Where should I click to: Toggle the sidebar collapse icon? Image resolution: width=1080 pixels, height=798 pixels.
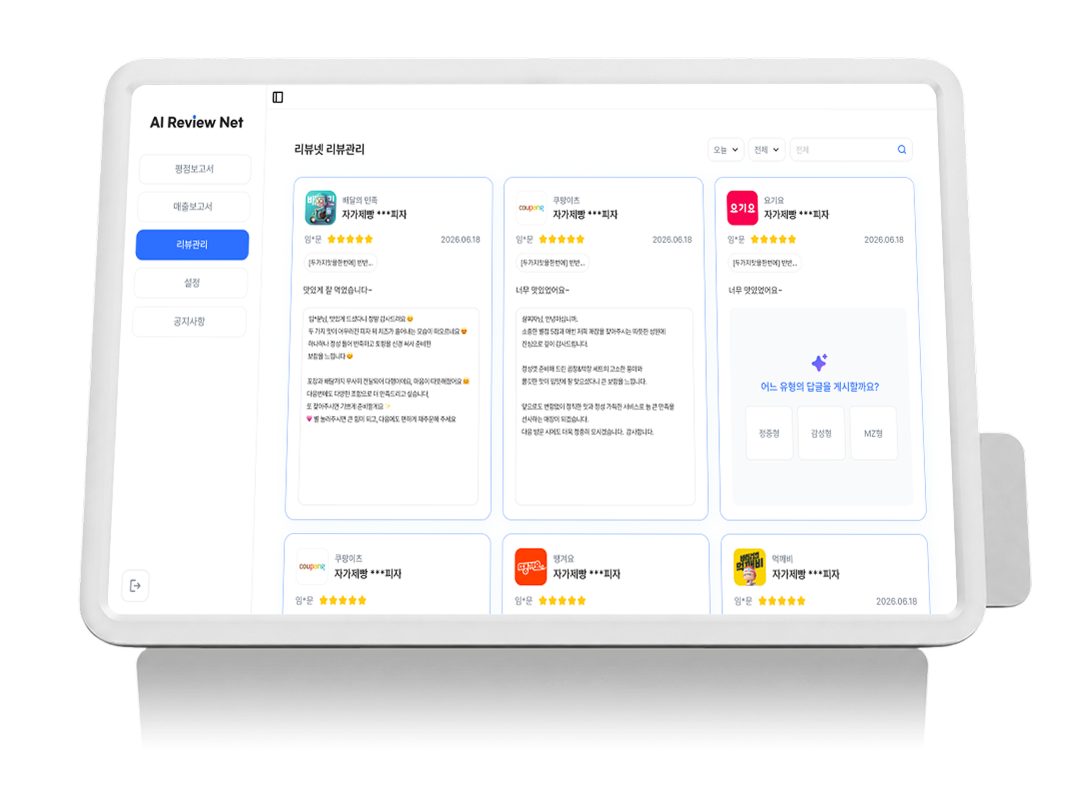coord(278,97)
